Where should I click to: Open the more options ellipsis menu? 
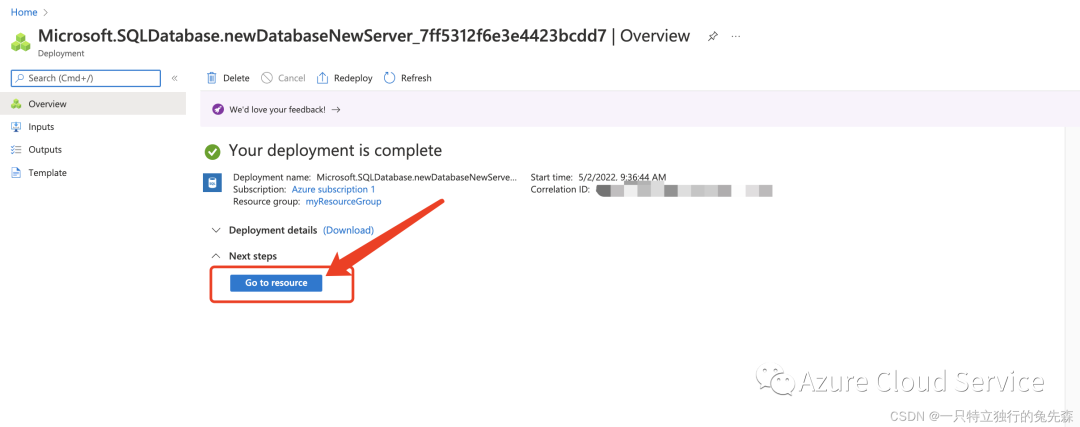click(x=736, y=36)
